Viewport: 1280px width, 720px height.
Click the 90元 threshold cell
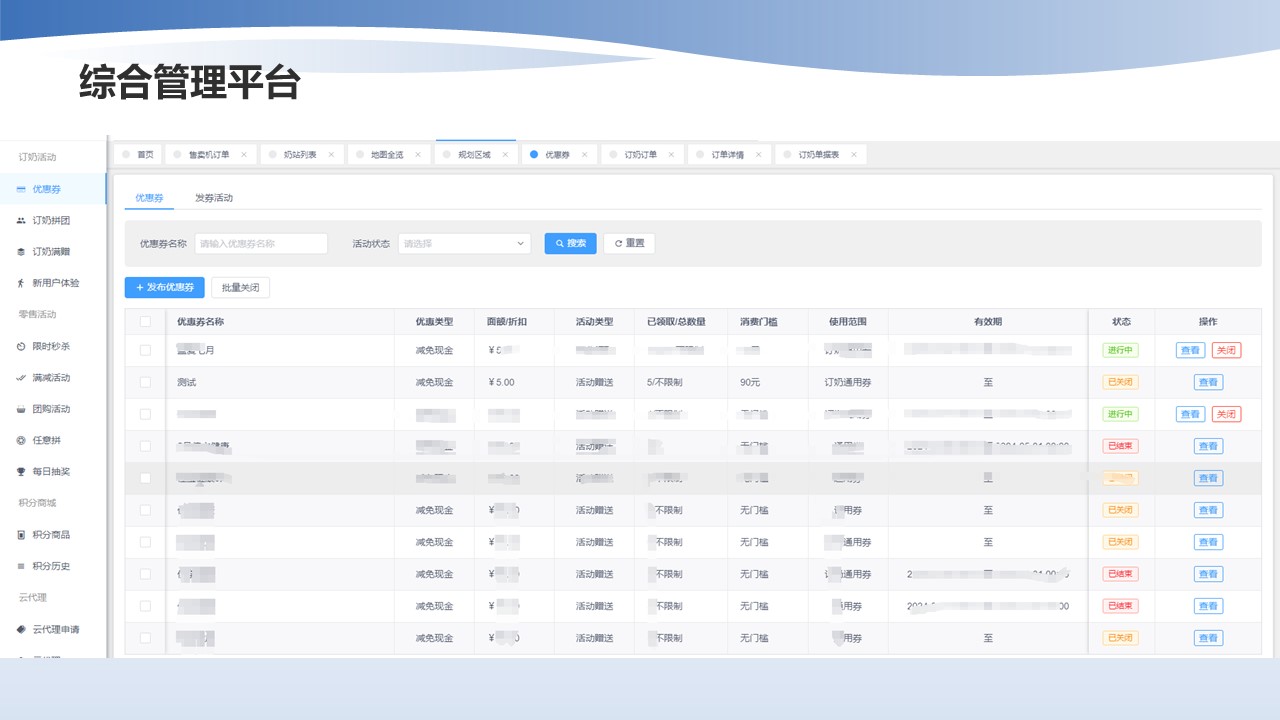coord(750,382)
